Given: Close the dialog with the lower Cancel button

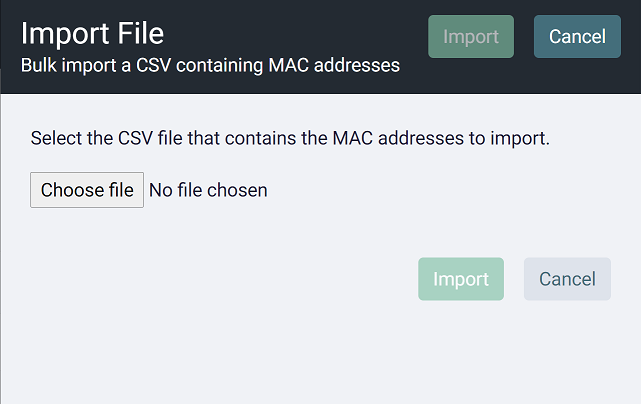Looking at the screenshot, I should [x=567, y=279].
